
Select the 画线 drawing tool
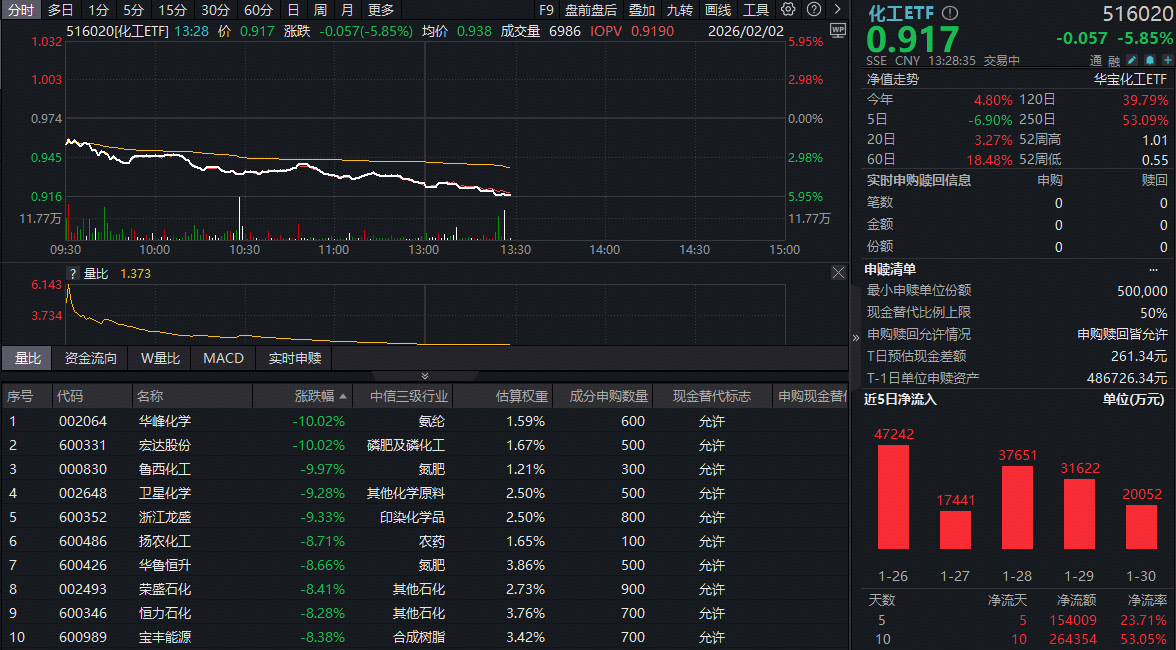coord(716,9)
